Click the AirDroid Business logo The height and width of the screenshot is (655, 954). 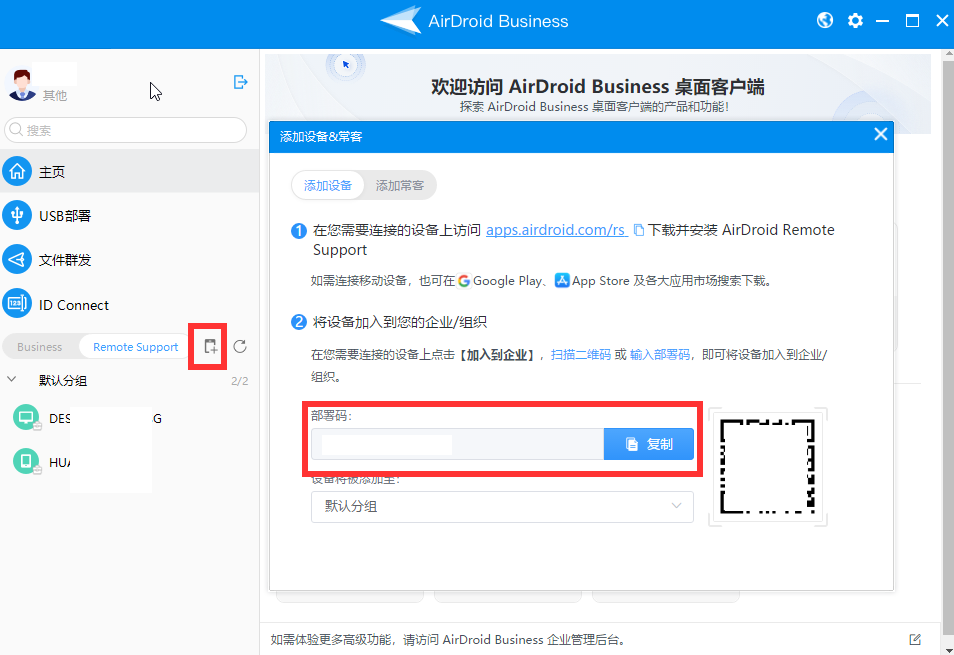(x=401, y=20)
